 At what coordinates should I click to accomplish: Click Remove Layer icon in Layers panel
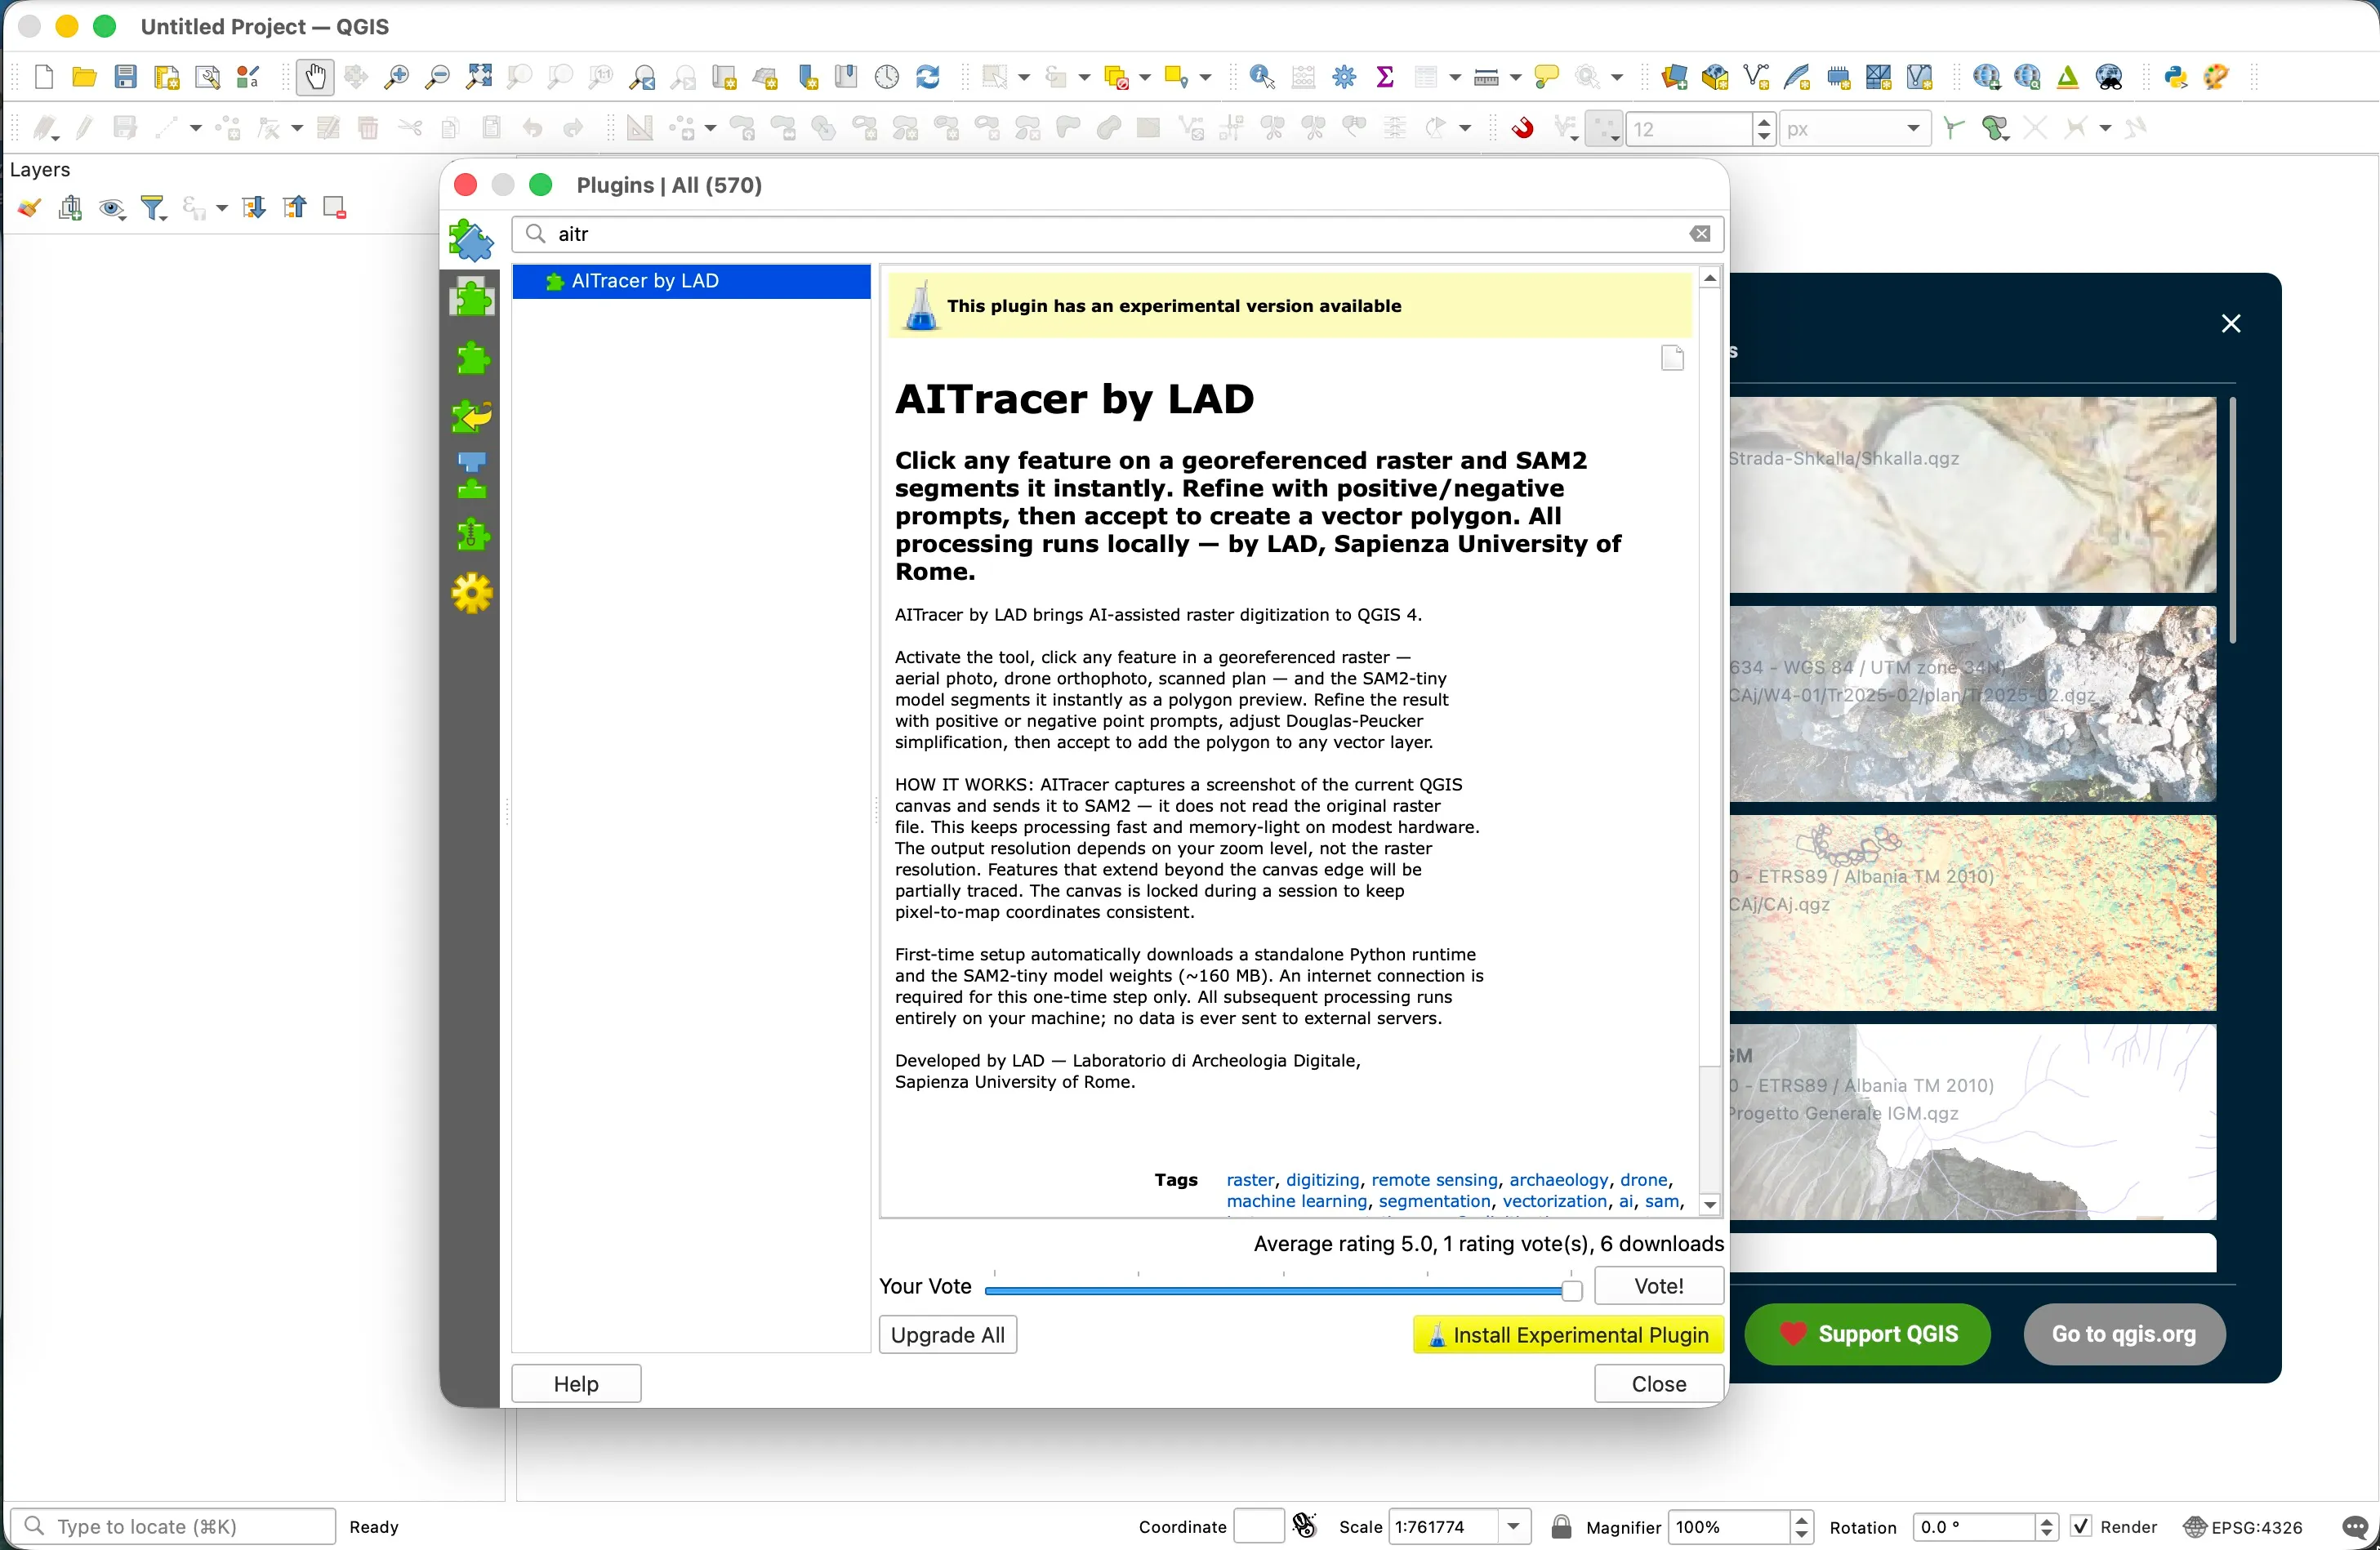coord(335,208)
